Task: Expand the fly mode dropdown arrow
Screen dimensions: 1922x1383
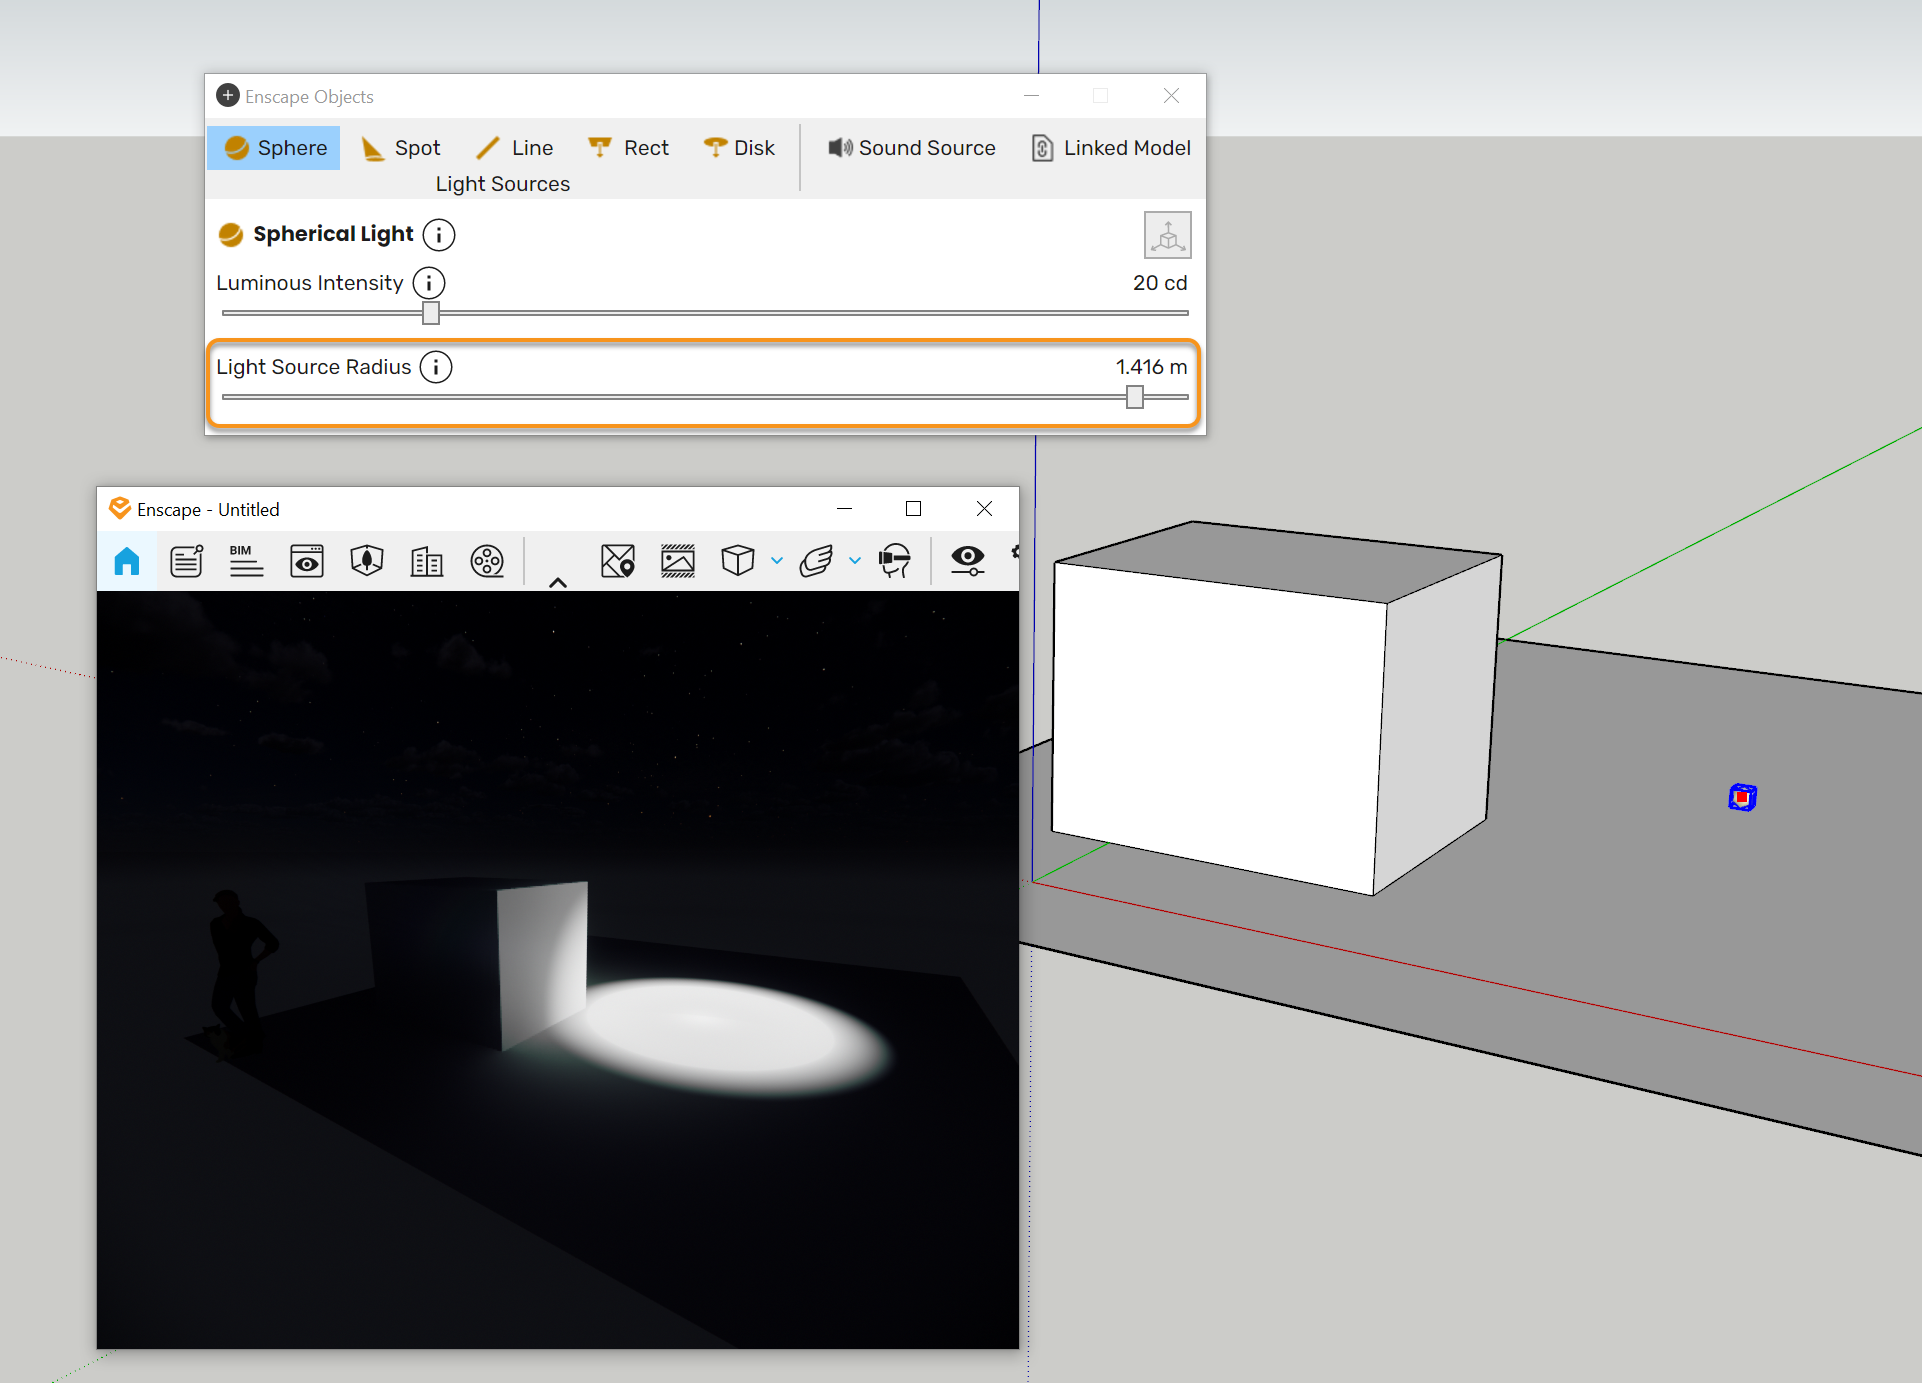Action: click(x=855, y=561)
